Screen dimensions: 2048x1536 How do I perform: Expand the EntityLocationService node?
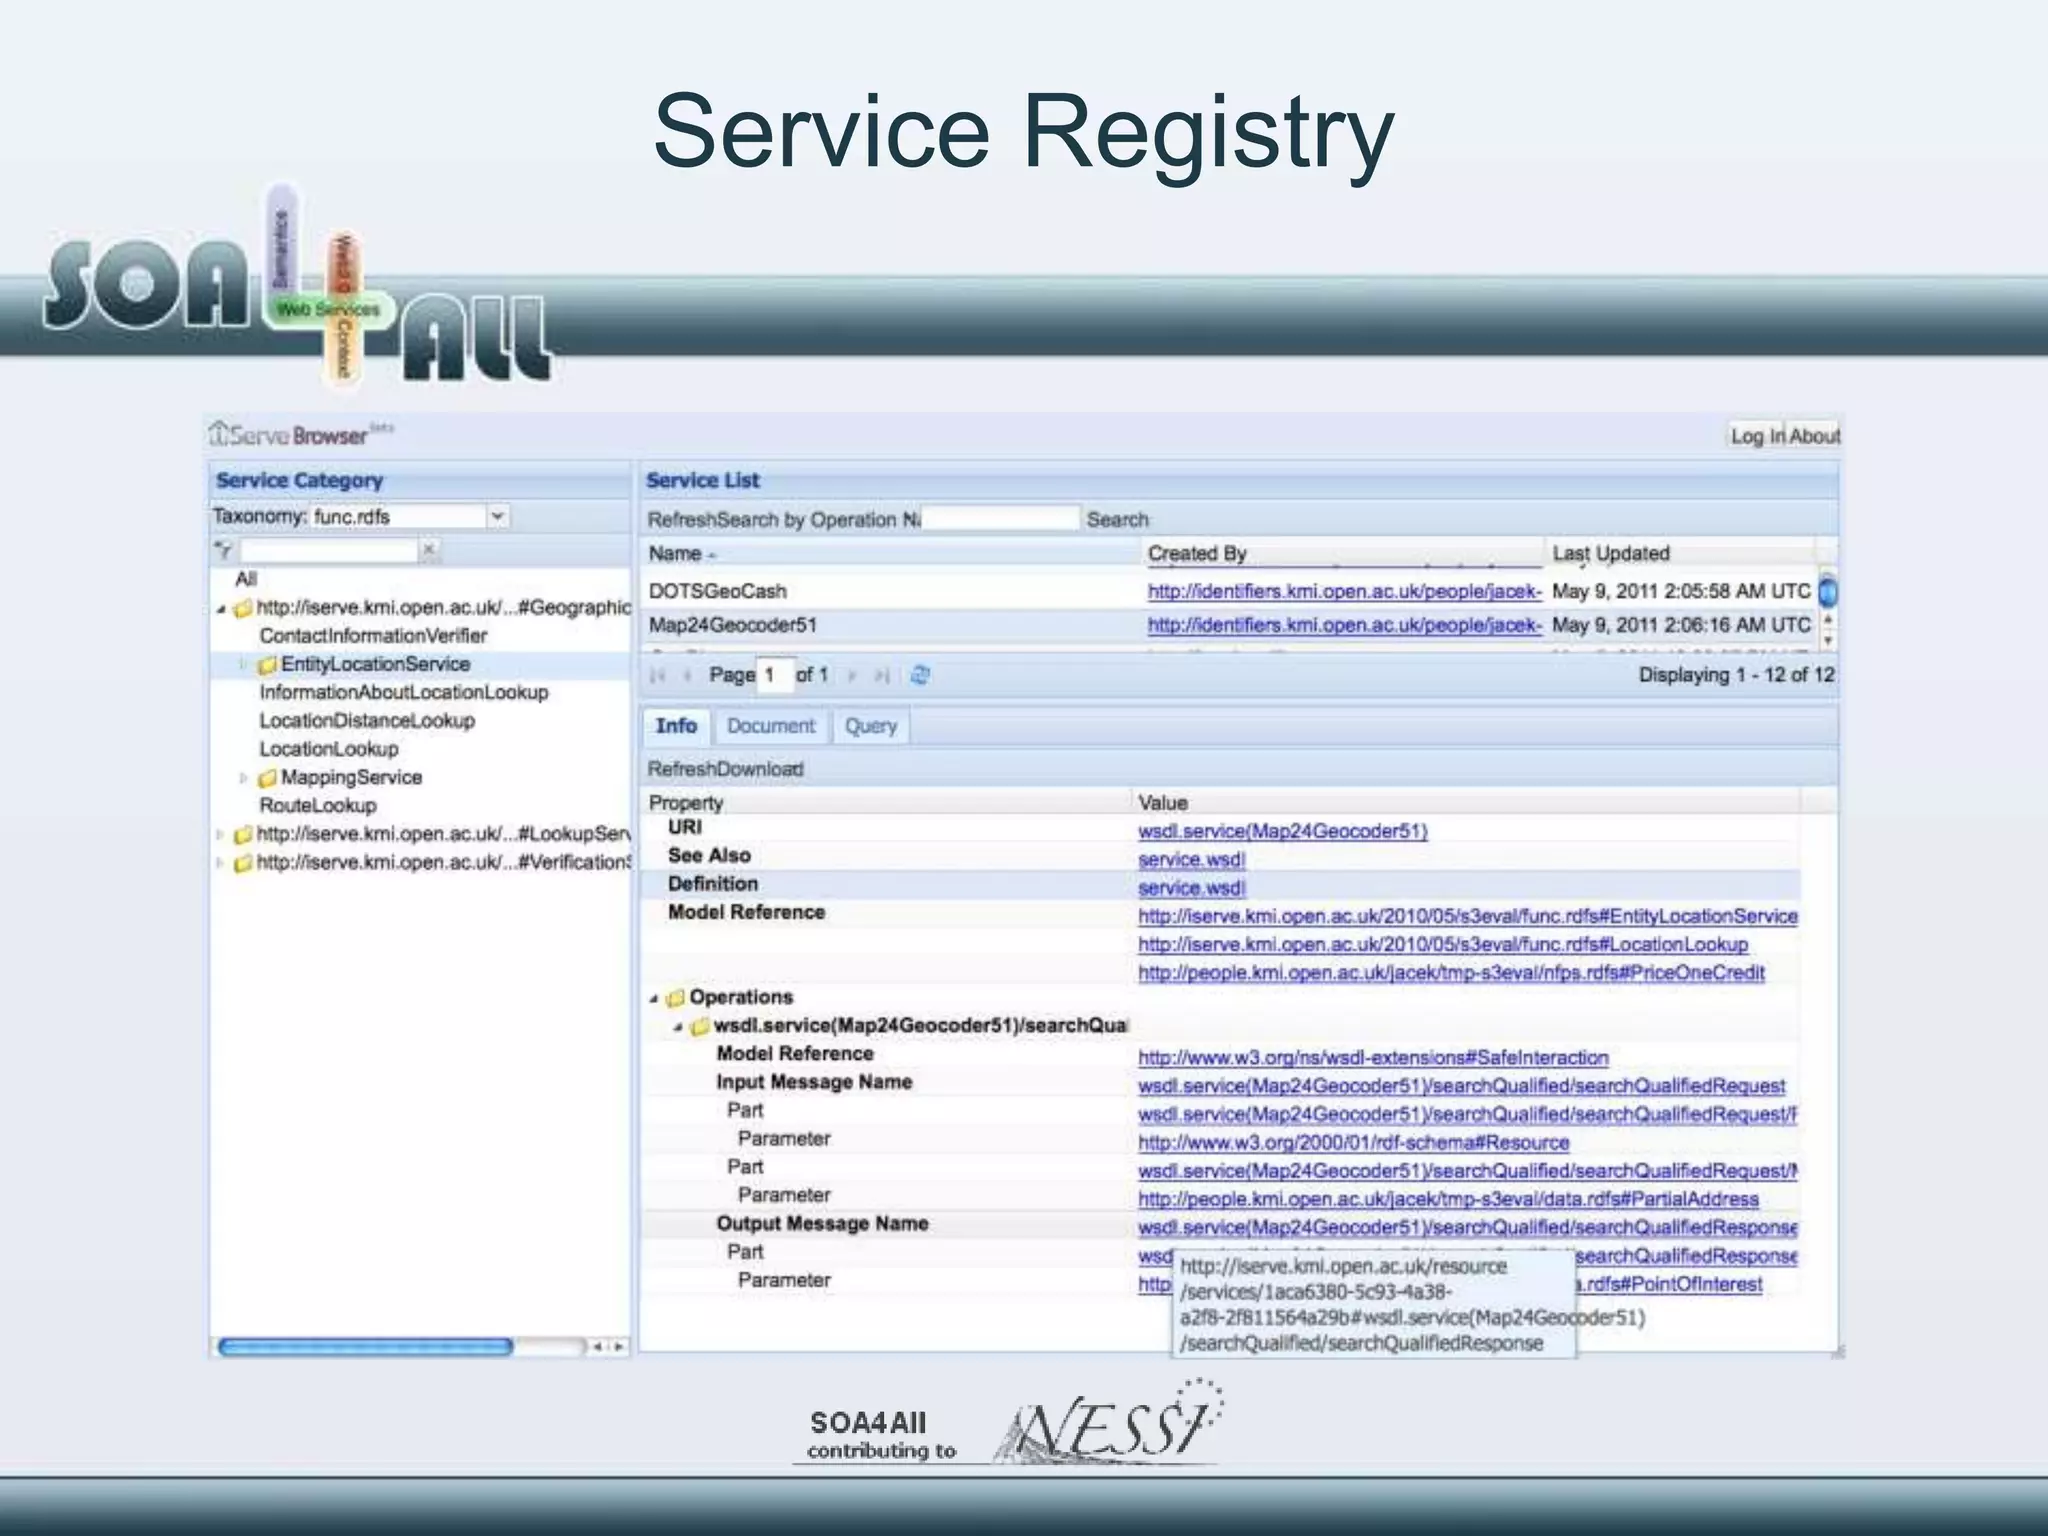click(x=242, y=664)
